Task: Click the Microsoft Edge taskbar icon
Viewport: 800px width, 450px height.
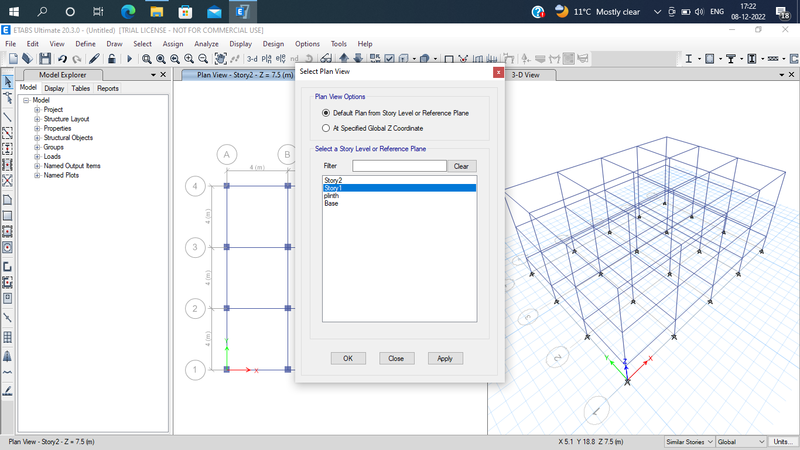Action: pos(128,11)
